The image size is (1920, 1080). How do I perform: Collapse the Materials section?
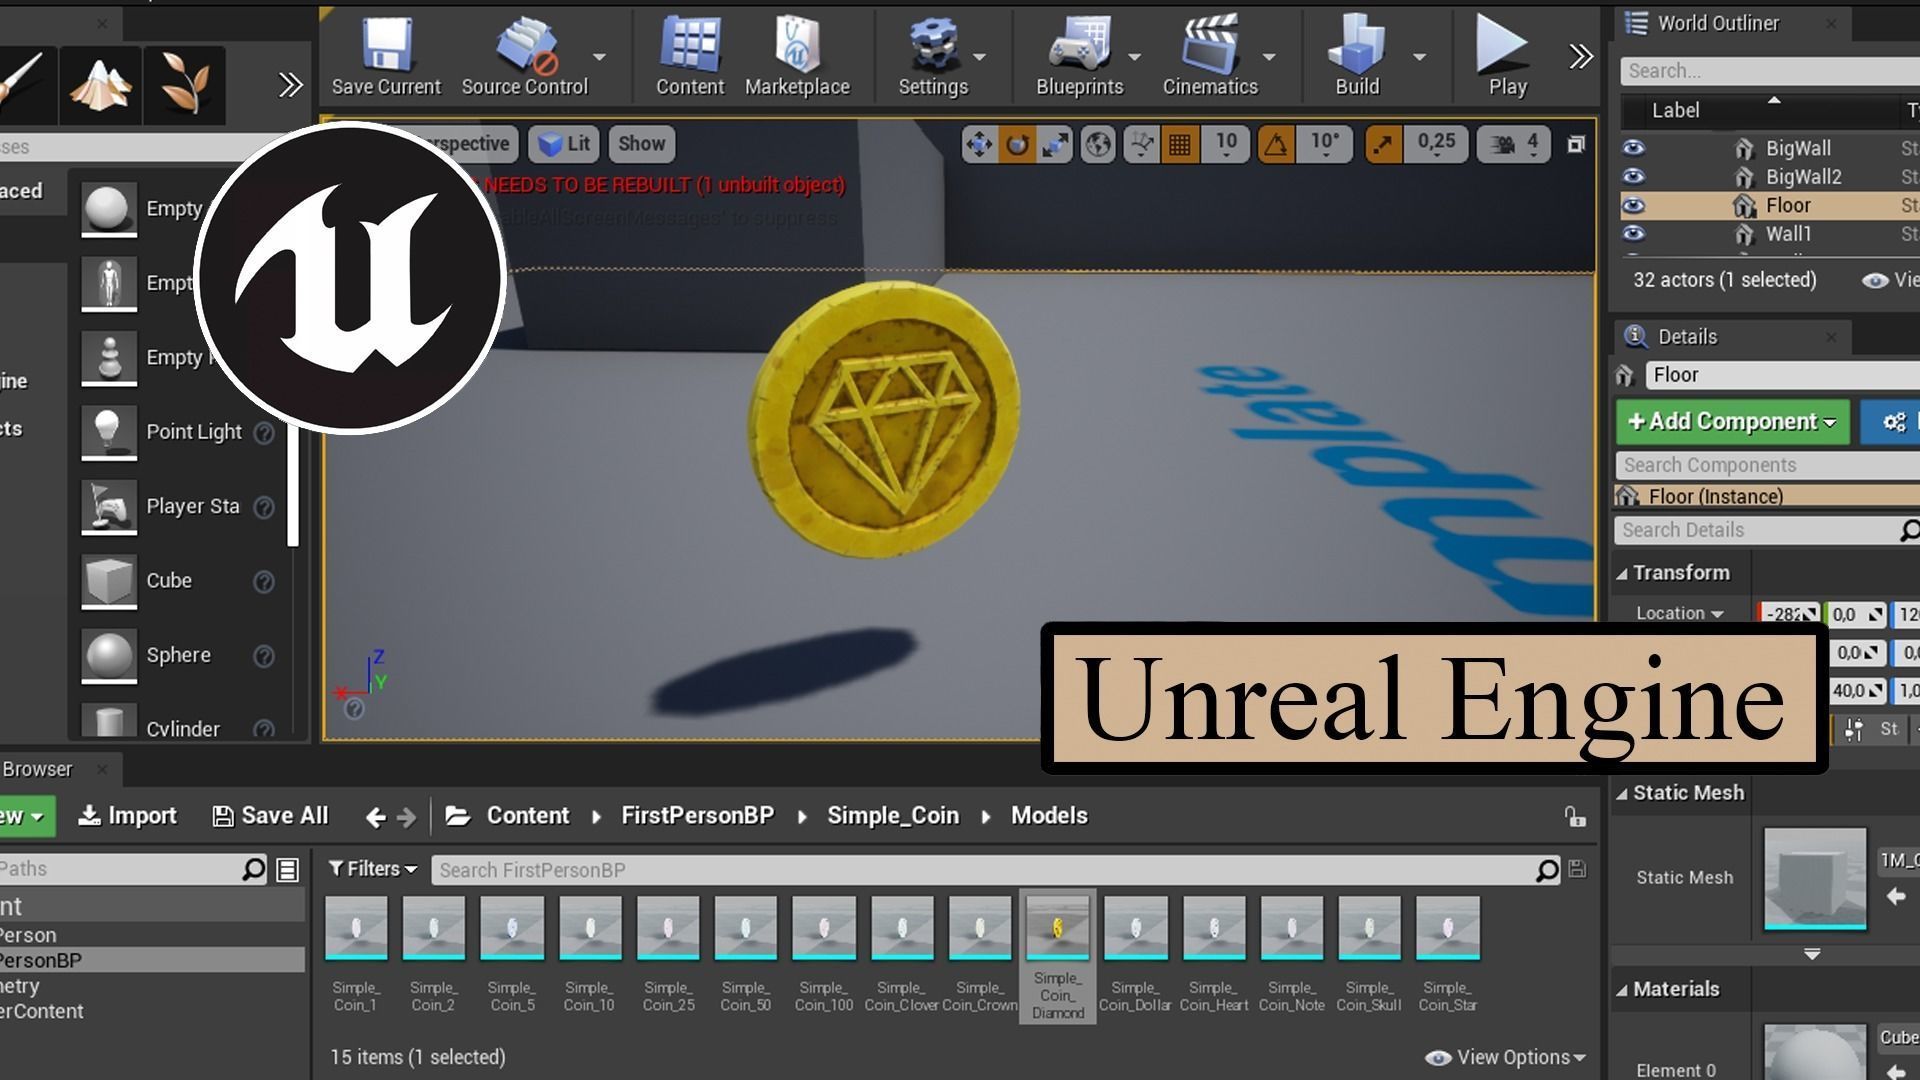1622,990
